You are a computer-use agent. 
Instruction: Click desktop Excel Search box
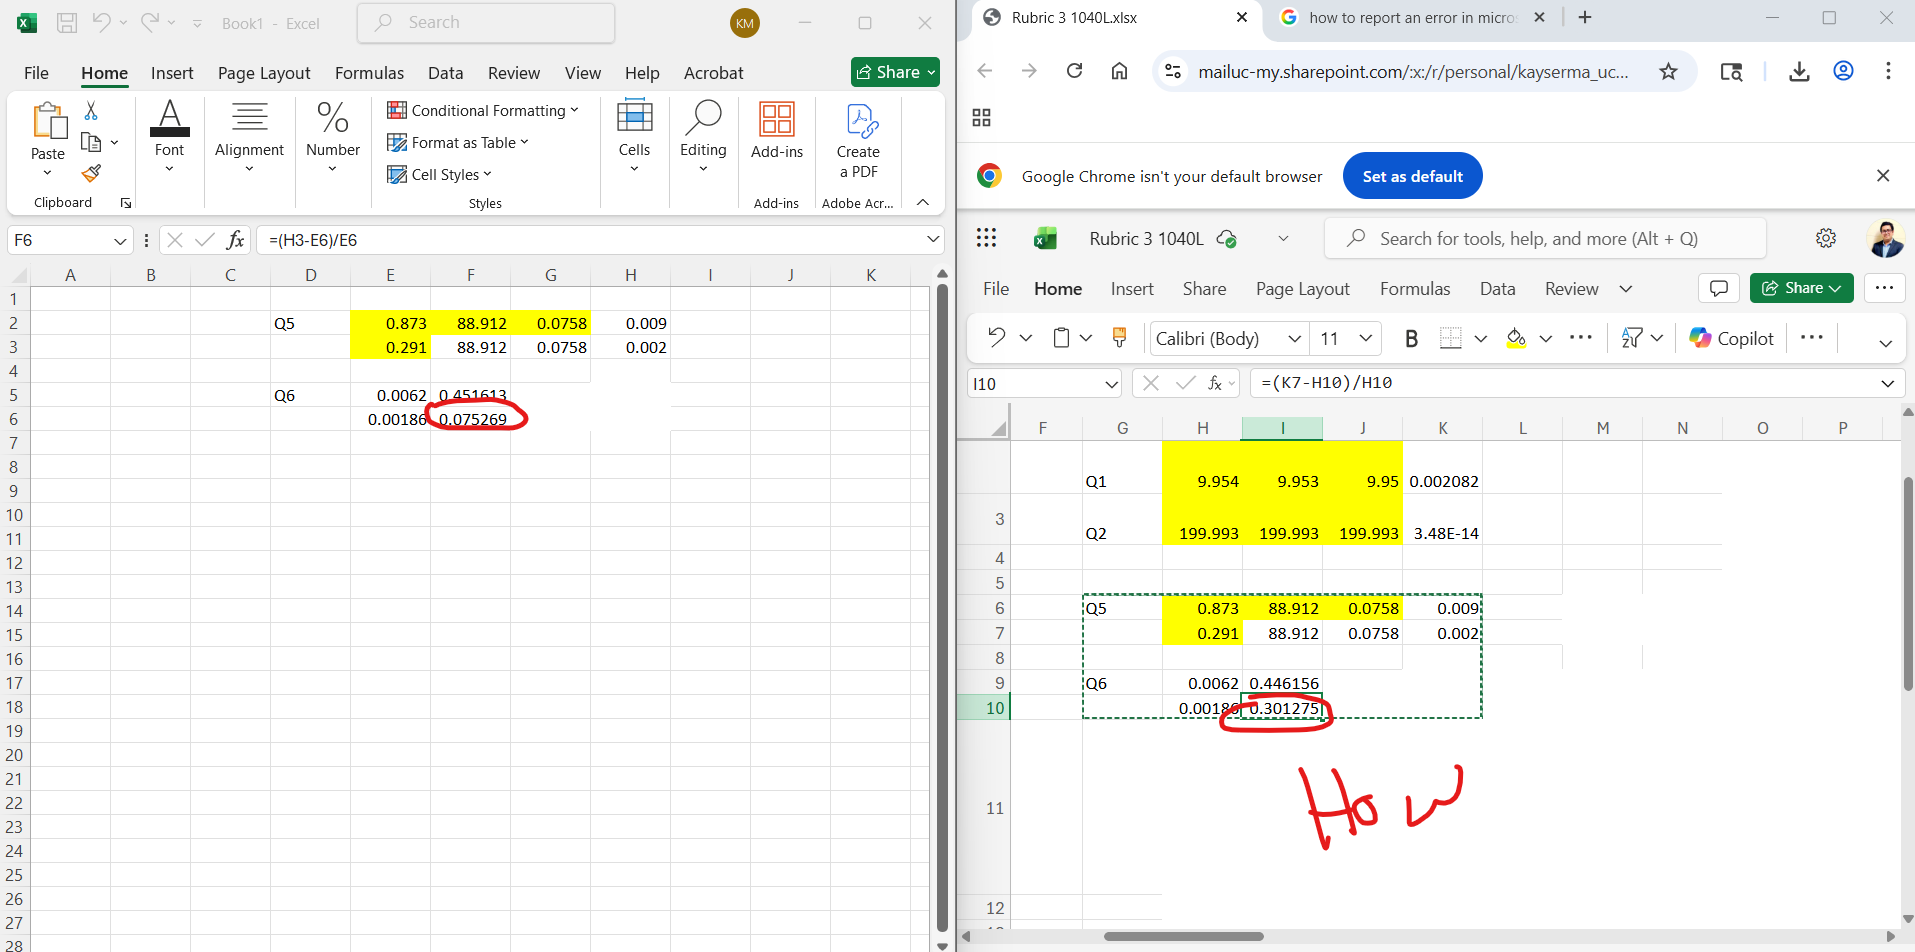pos(486,22)
